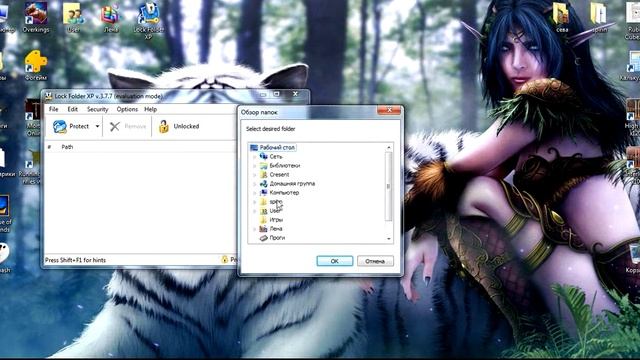Viewport: 640px width, 360px height.
Task: Click the # column header
Action: click(49, 147)
